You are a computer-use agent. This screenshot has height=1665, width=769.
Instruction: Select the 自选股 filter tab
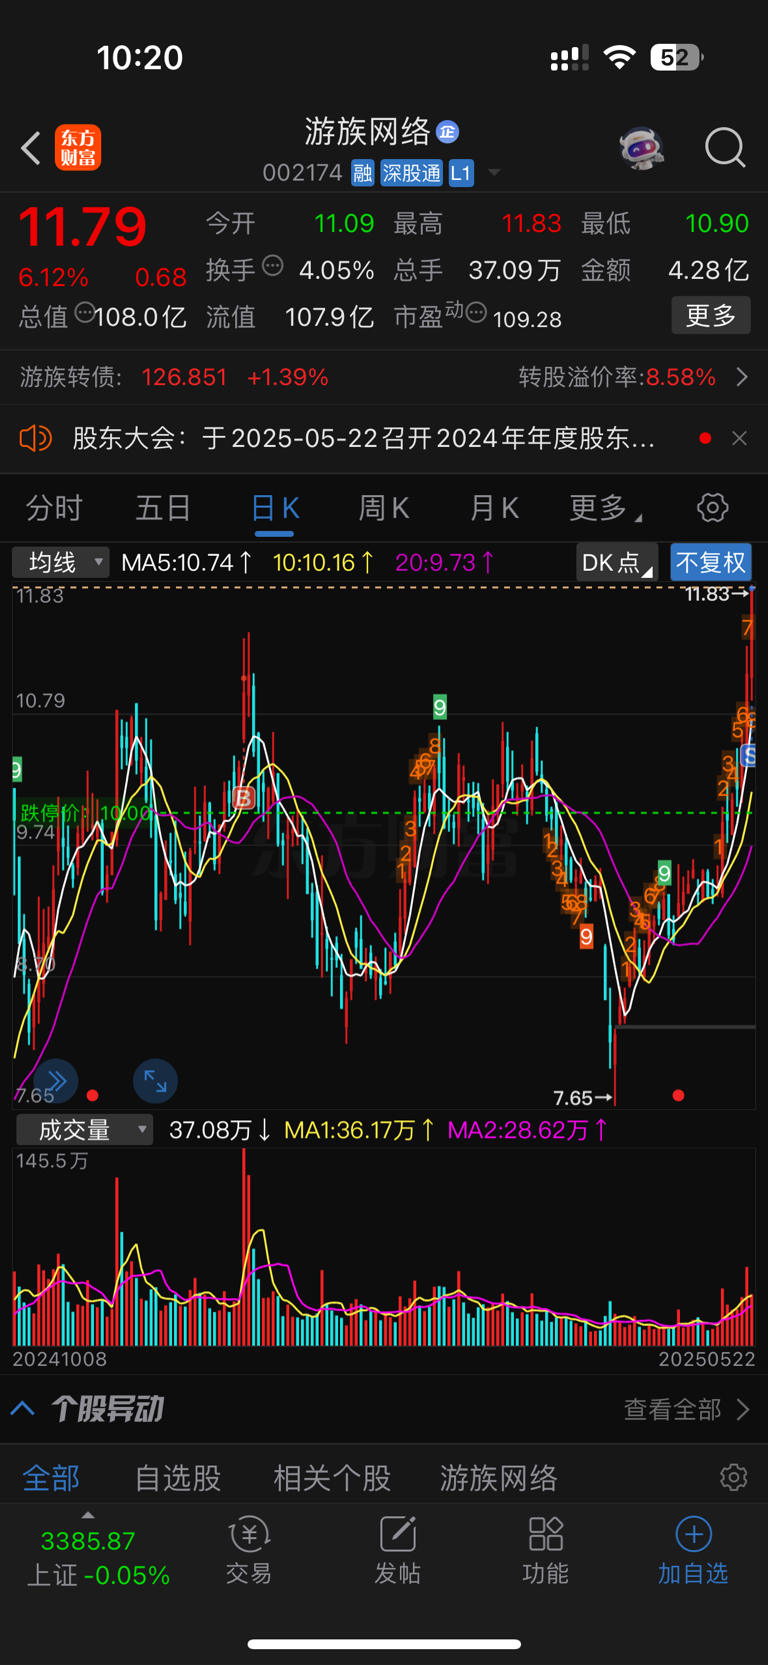tap(178, 1478)
